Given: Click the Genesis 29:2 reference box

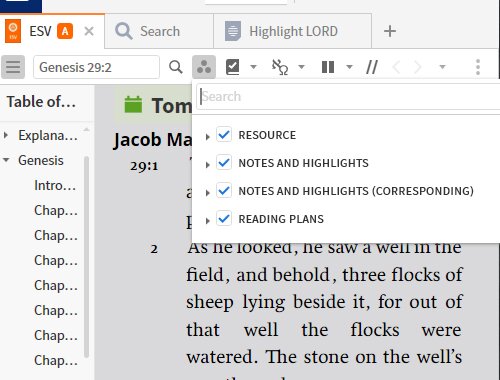Looking at the screenshot, I should [96, 67].
